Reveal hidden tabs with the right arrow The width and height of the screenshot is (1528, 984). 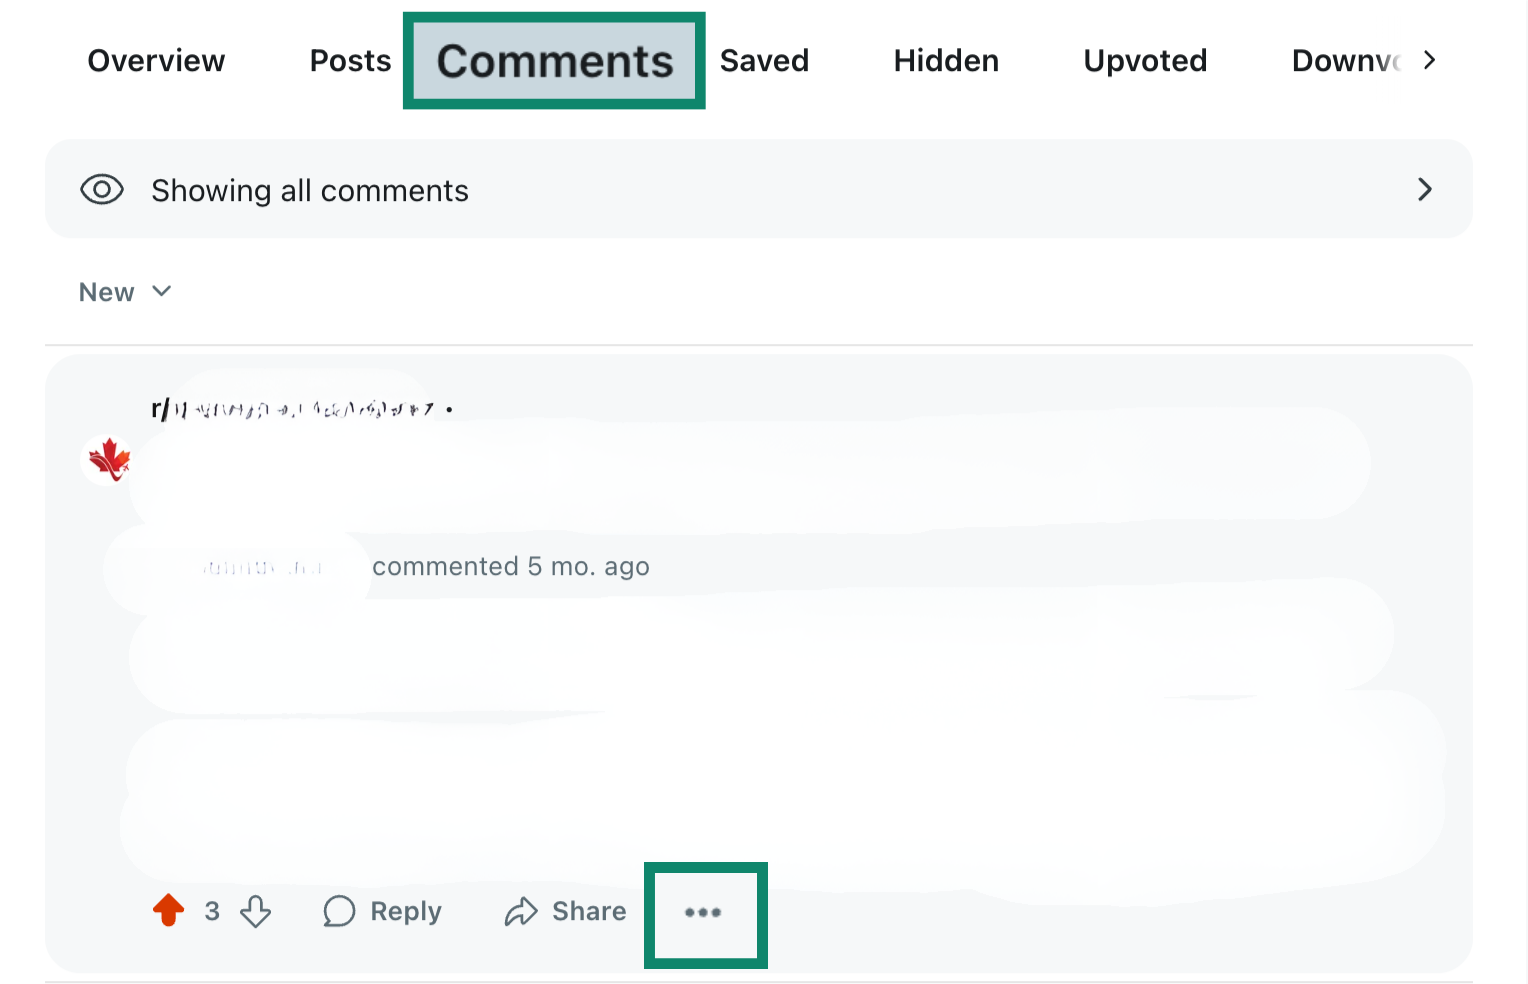pyautogui.click(x=1430, y=60)
